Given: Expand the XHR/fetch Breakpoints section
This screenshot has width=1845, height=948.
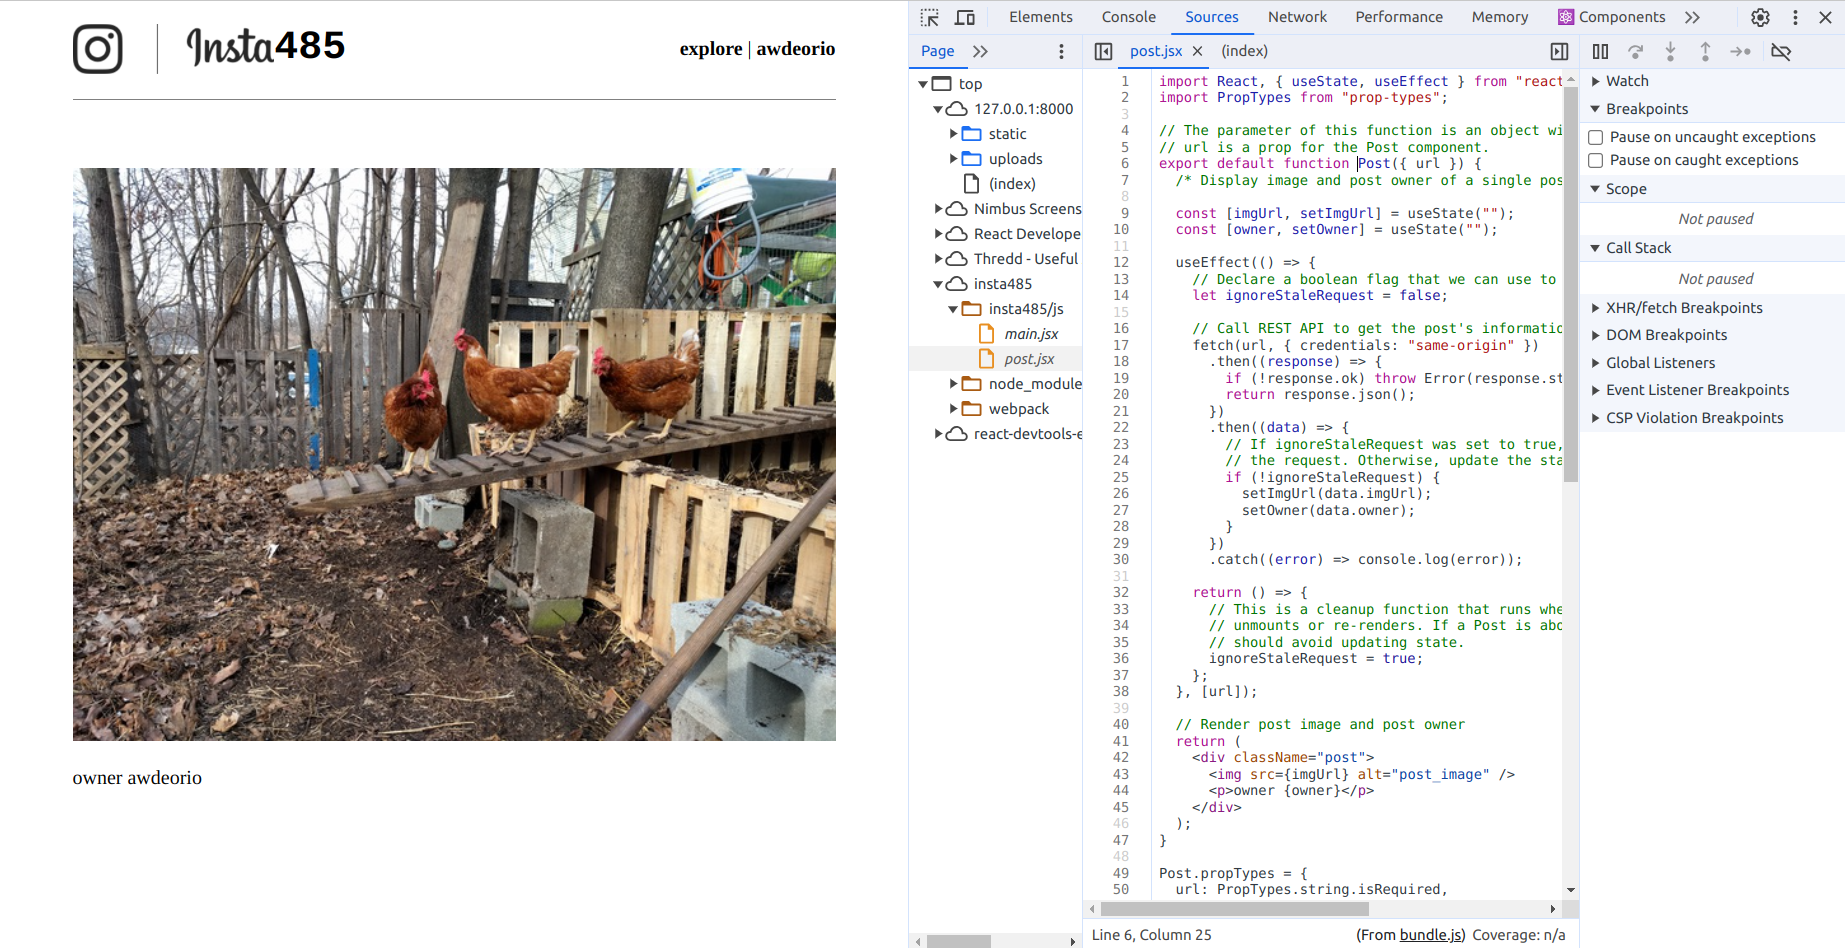Looking at the screenshot, I should tap(1683, 308).
